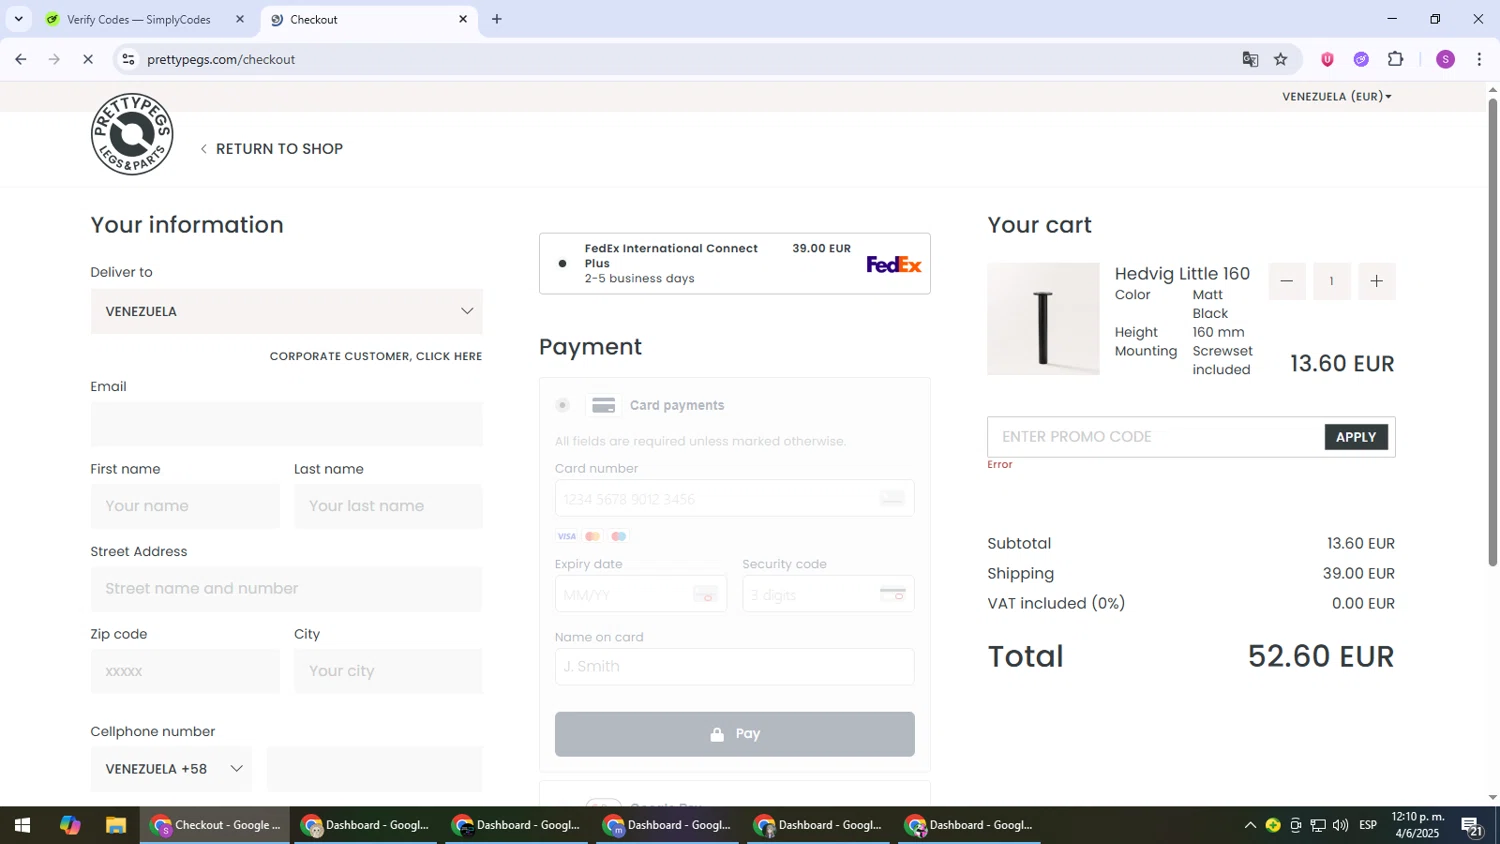Open File Explorer from taskbar
The width and height of the screenshot is (1500, 844).
click(x=116, y=825)
